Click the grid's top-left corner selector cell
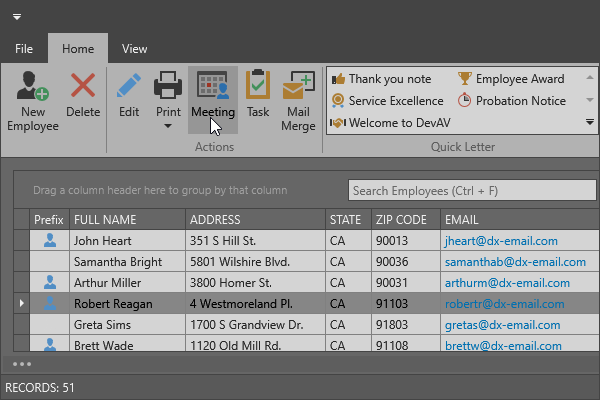This screenshot has height=400, width=600. pos(22,220)
